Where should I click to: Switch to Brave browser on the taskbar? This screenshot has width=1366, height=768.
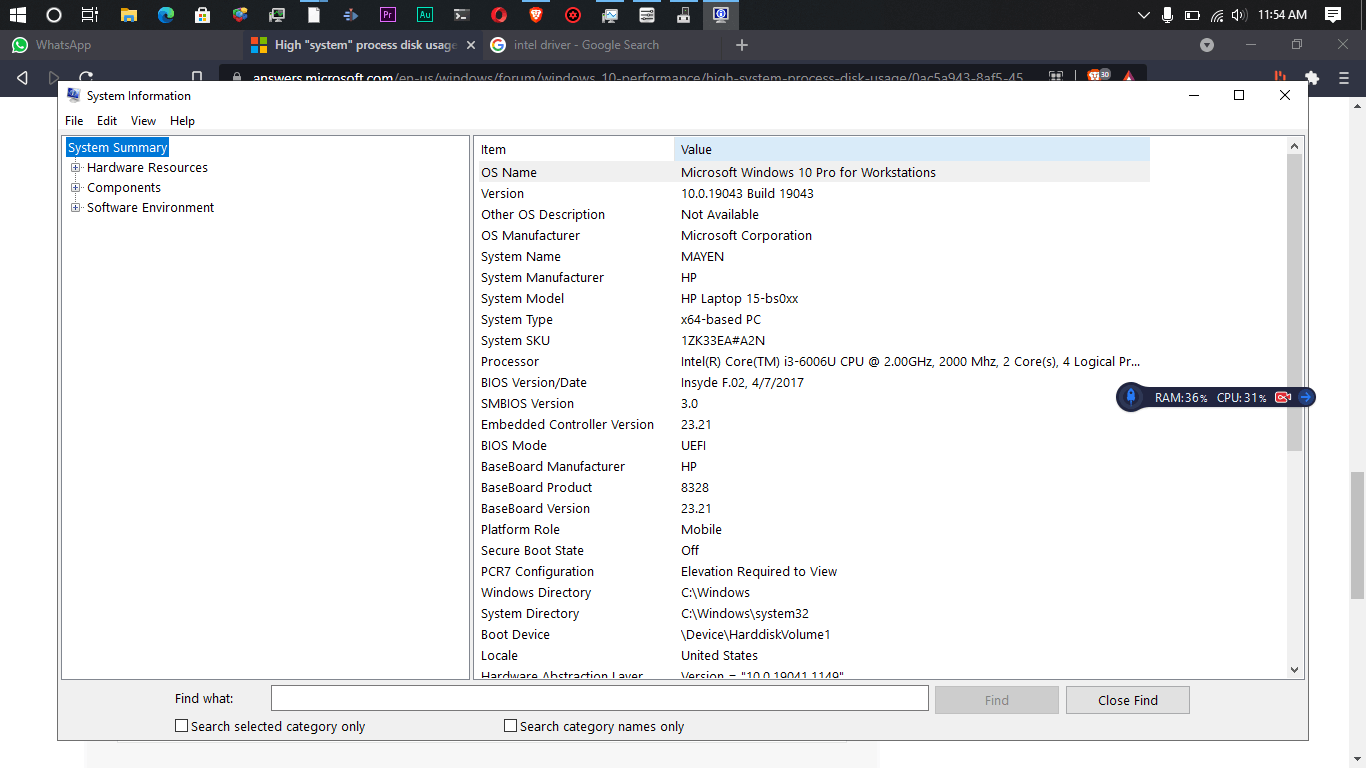[536, 15]
